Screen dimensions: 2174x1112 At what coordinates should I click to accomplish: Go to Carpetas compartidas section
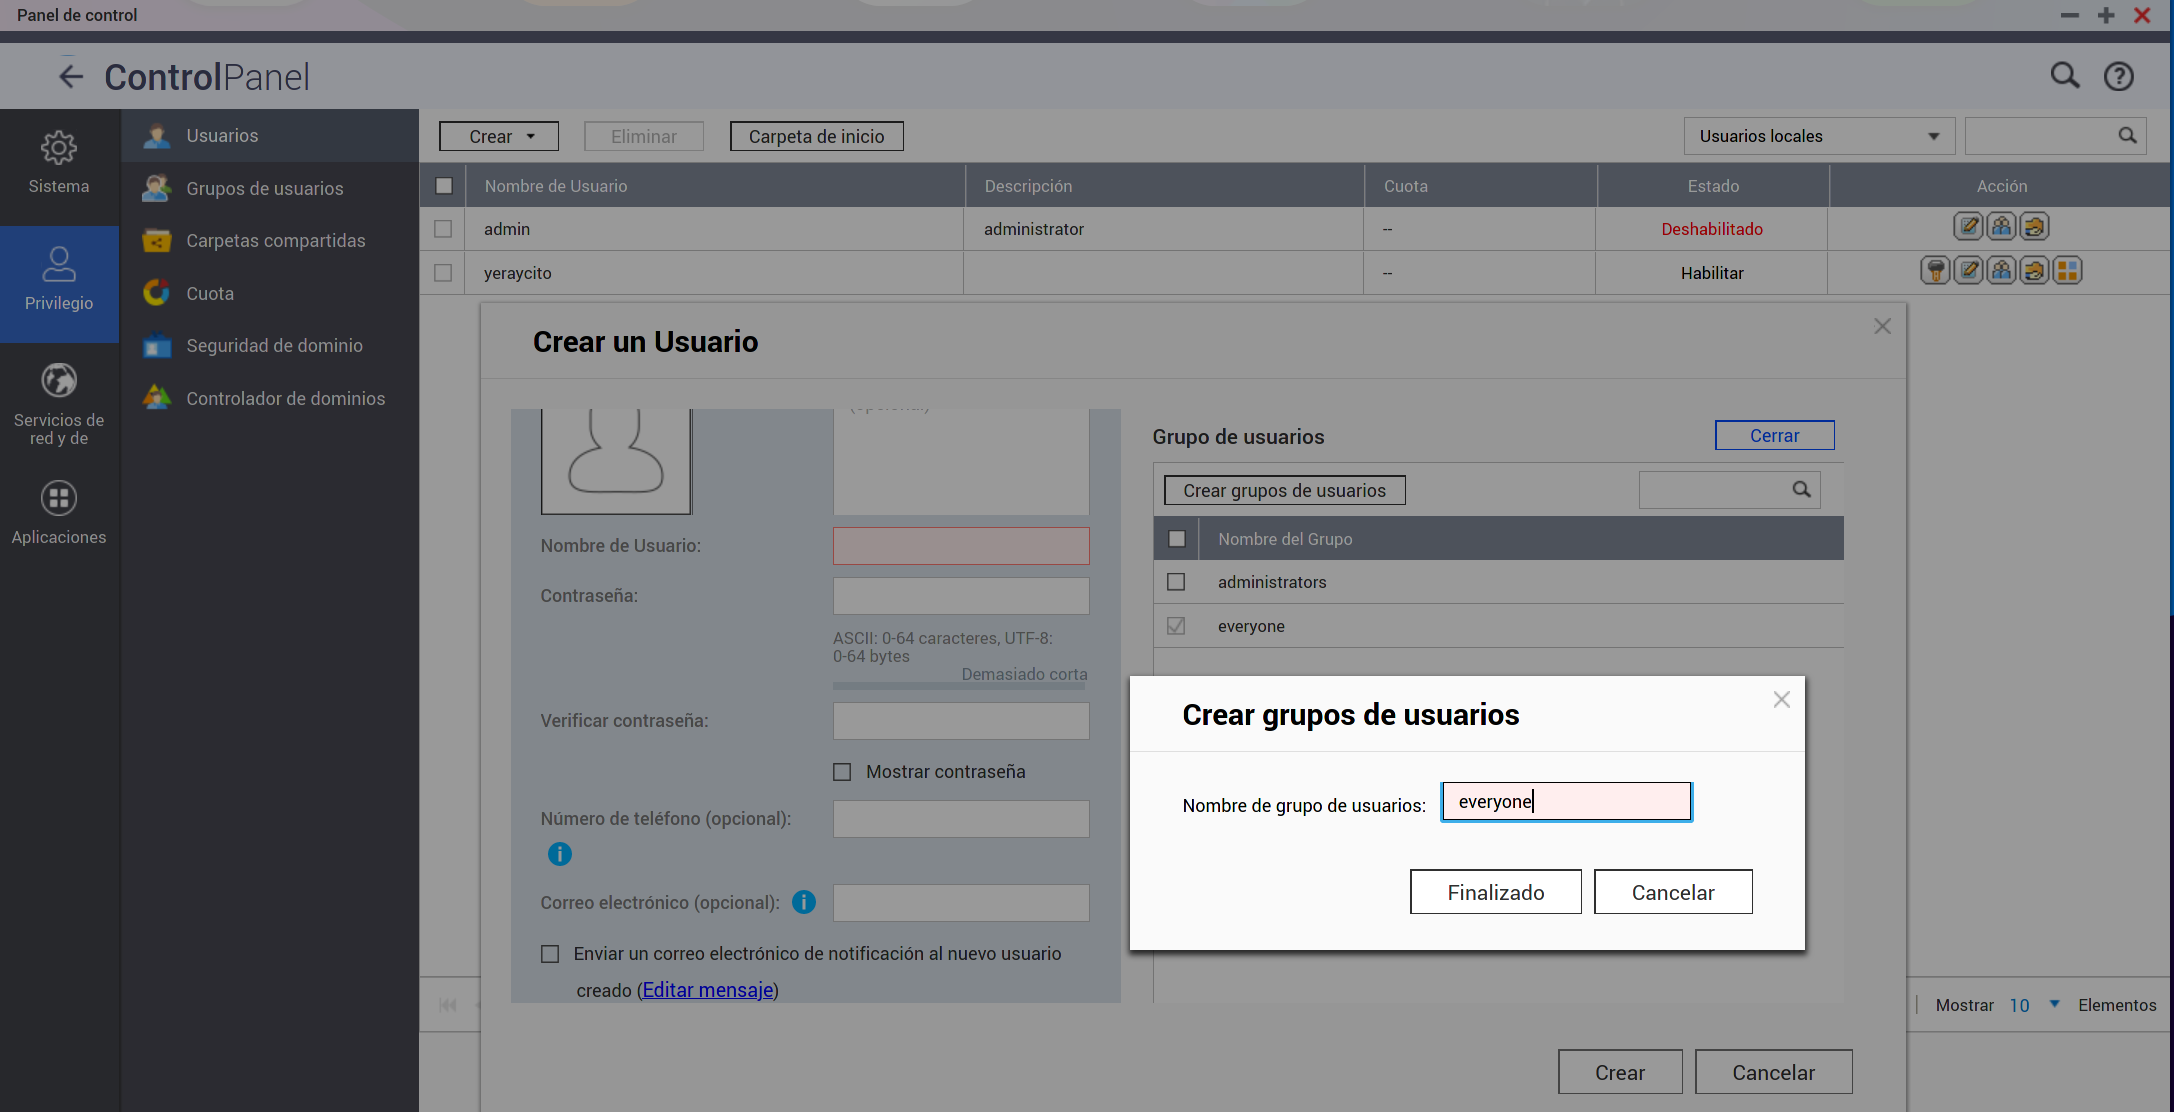[x=275, y=241]
